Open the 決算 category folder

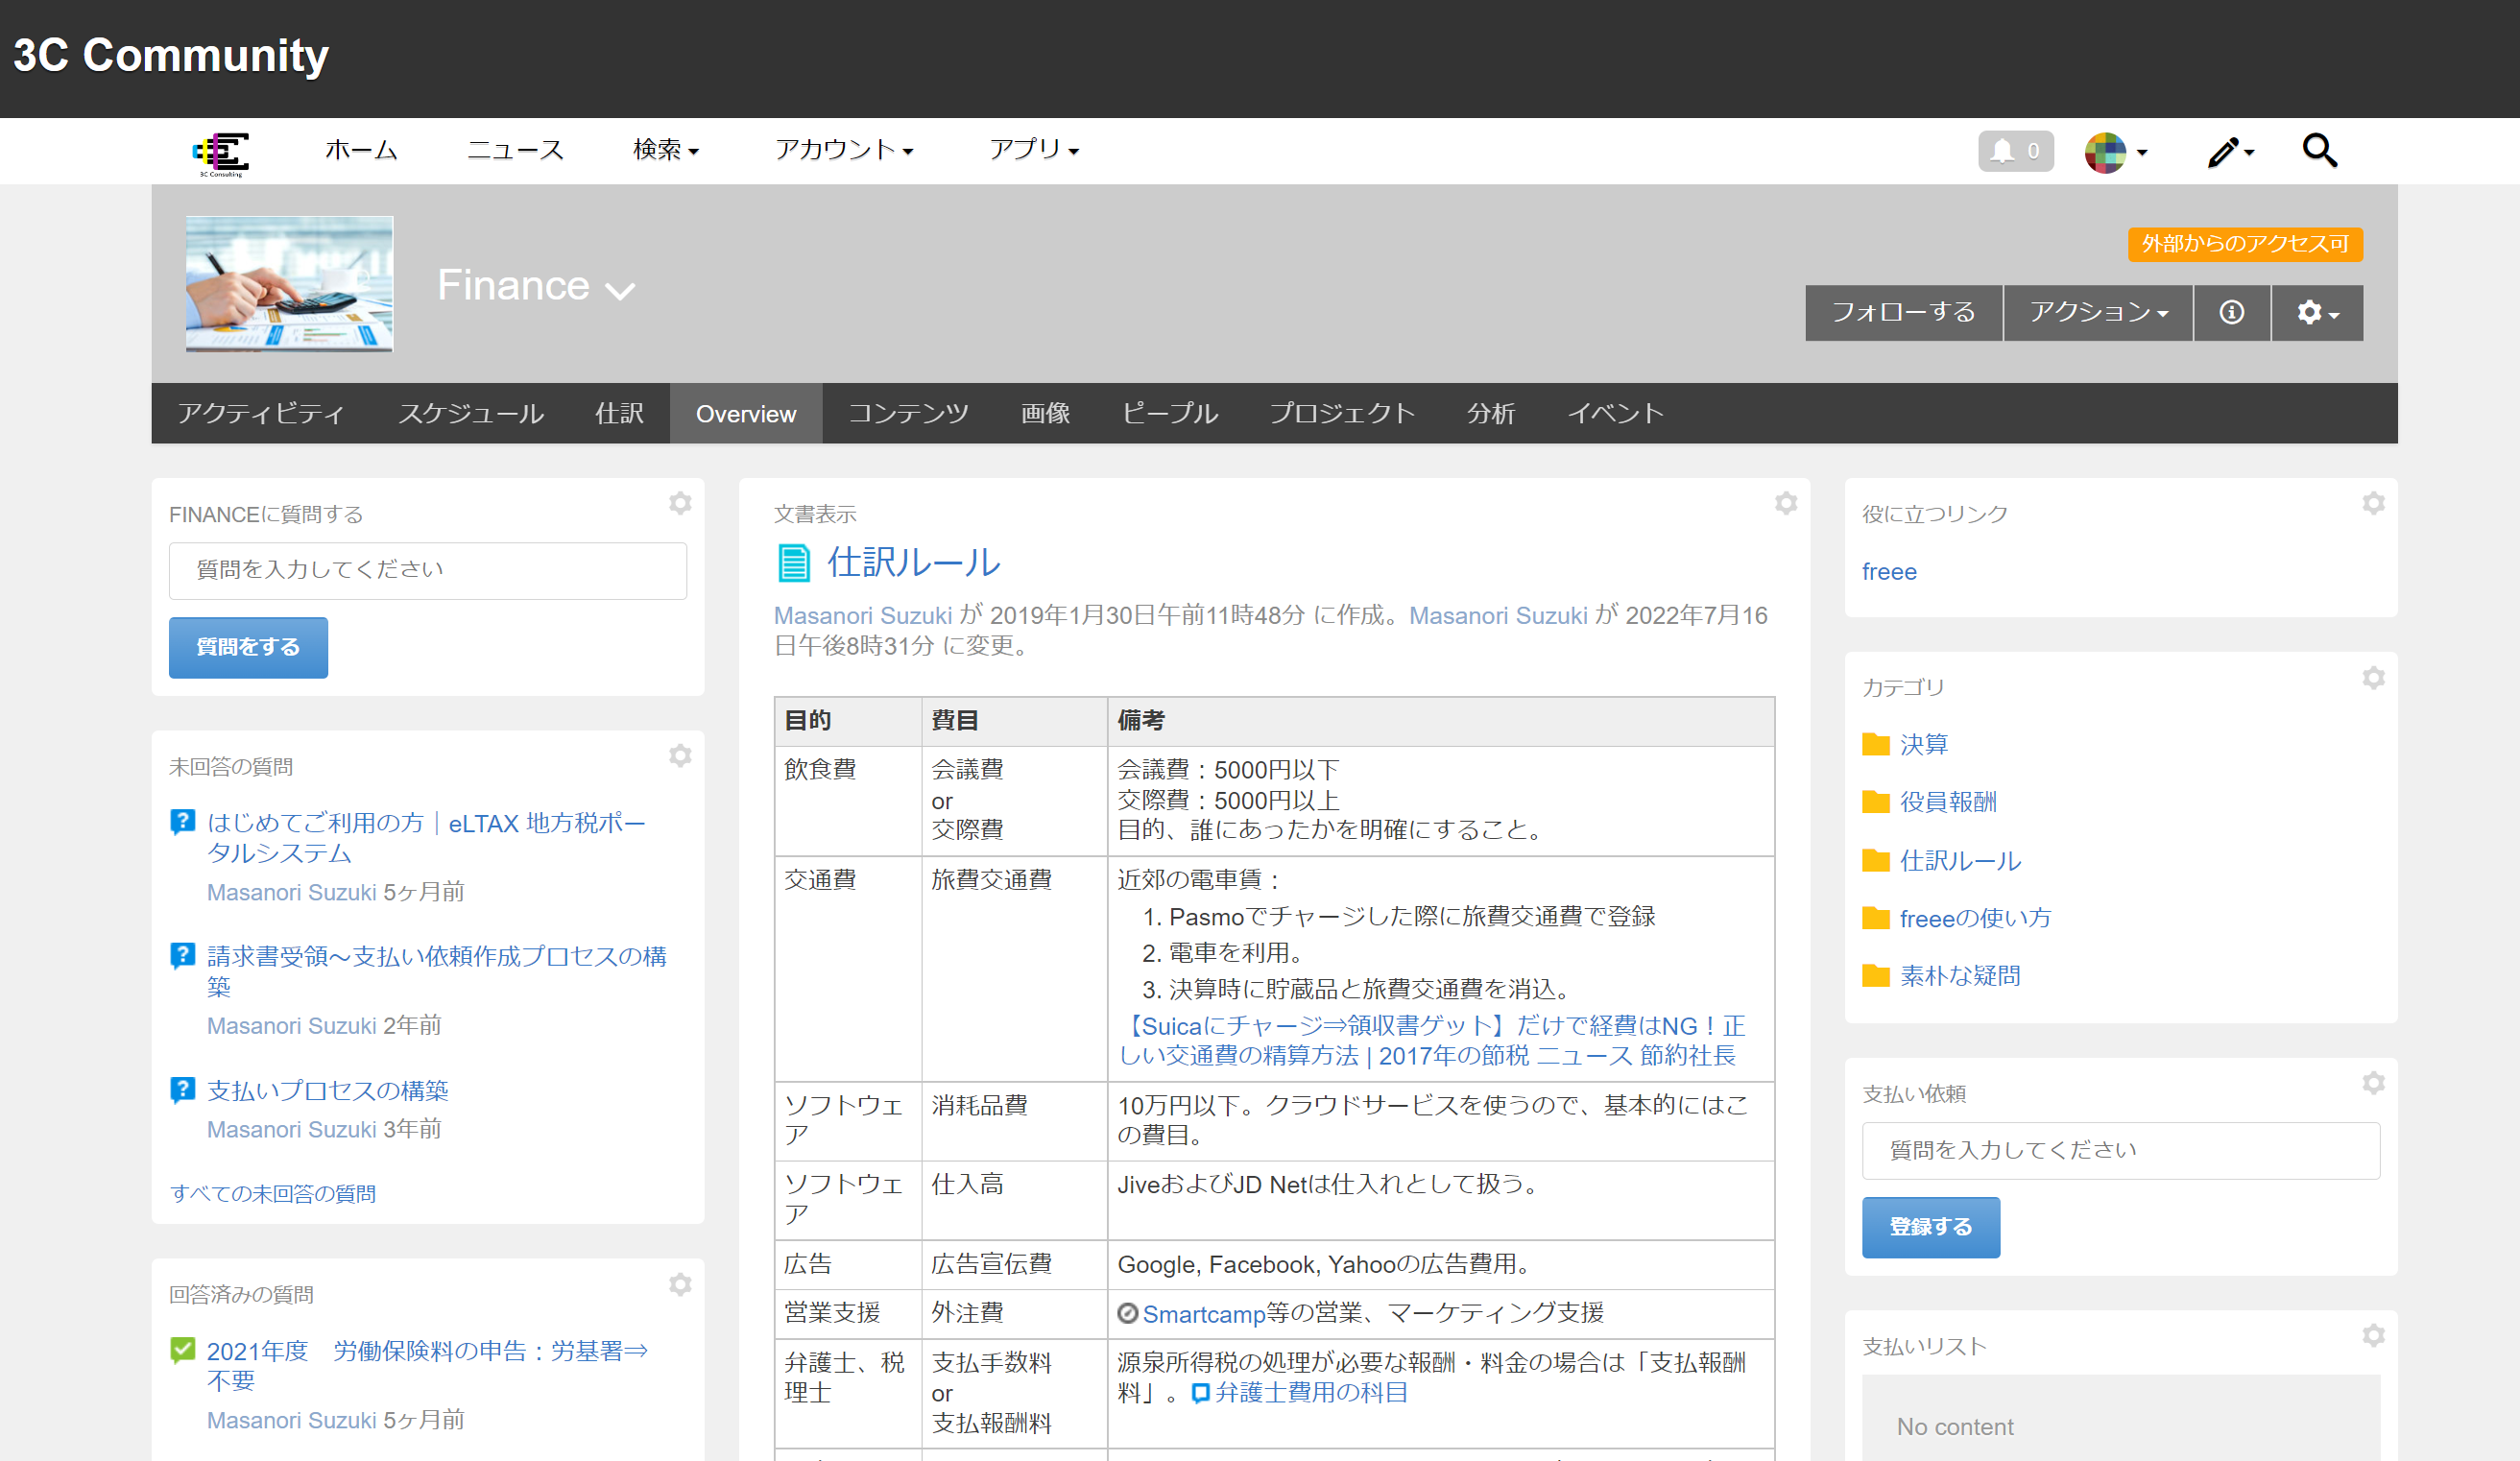coord(1922,745)
